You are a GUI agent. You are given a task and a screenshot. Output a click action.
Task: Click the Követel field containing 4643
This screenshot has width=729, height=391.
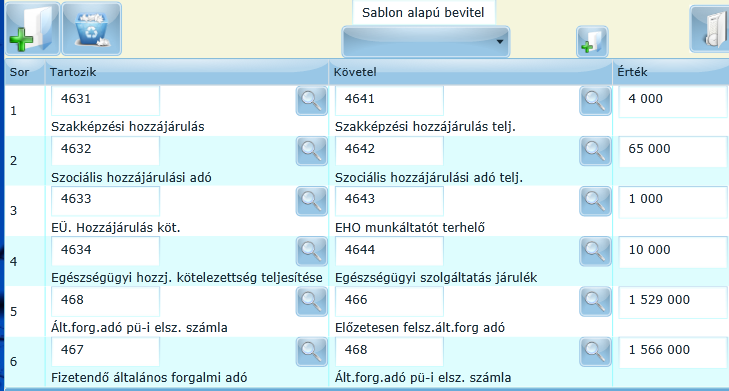pyautogui.click(x=389, y=200)
